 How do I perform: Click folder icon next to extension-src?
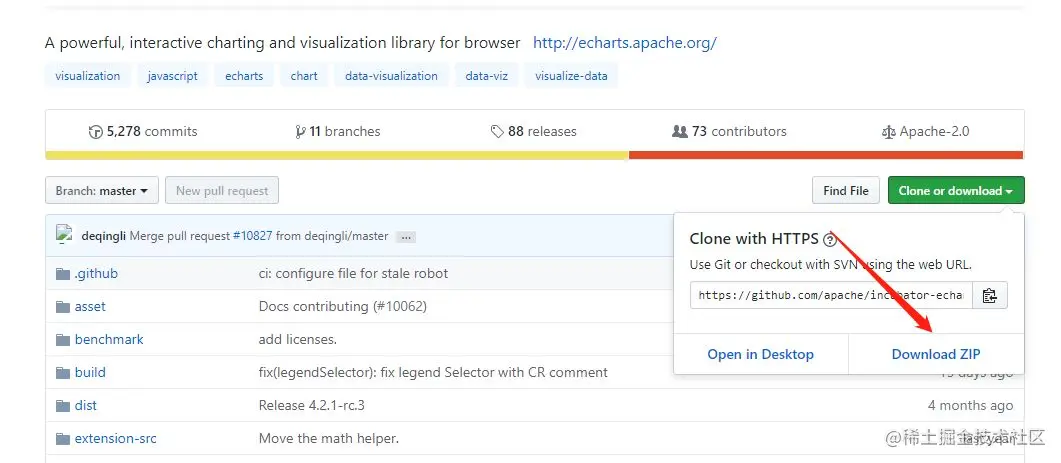[63, 439]
